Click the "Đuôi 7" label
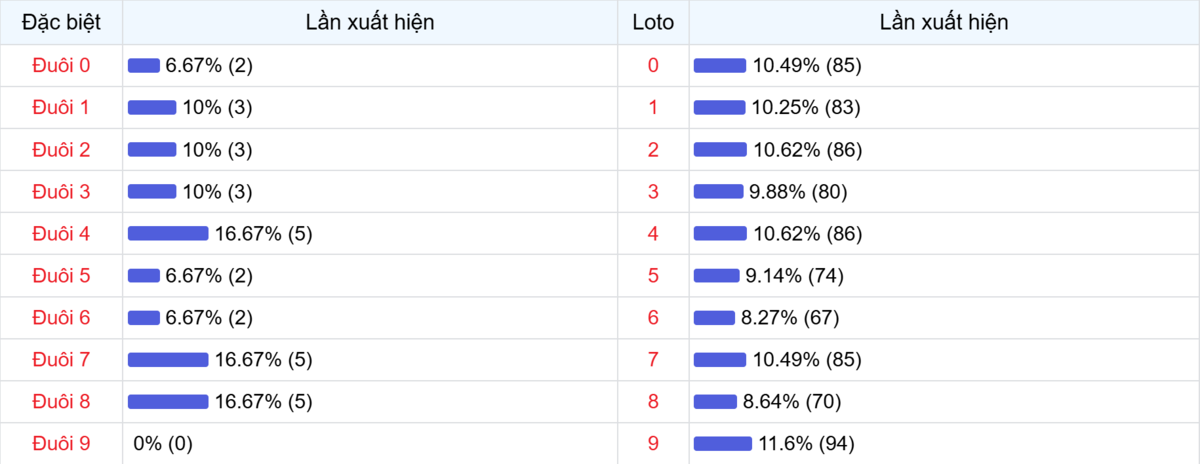 (x=61, y=360)
